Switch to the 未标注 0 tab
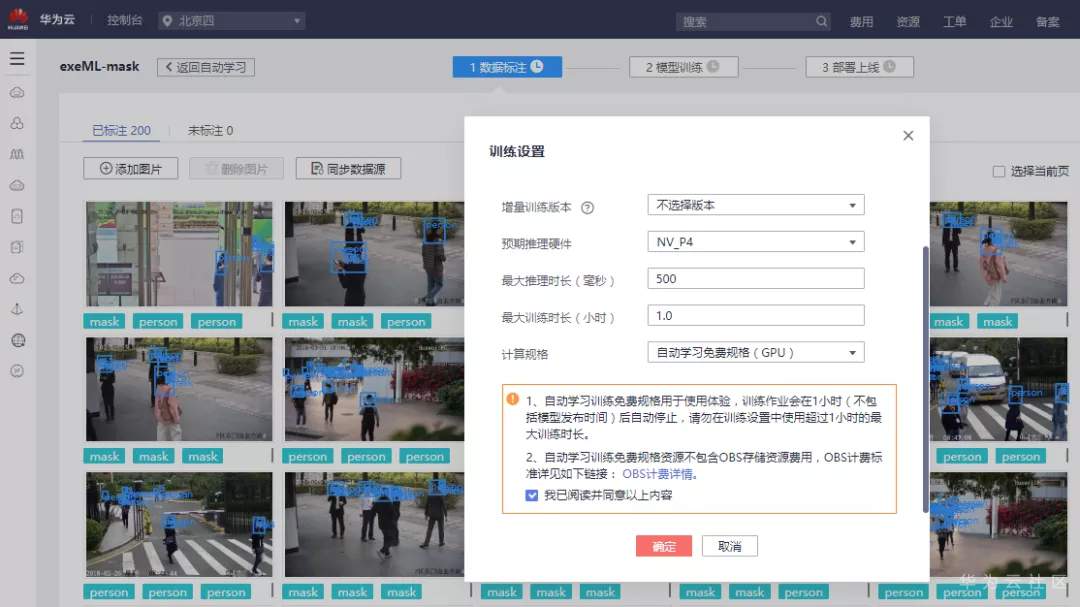Viewport: 1080px width, 607px height. (x=210, y=130)
